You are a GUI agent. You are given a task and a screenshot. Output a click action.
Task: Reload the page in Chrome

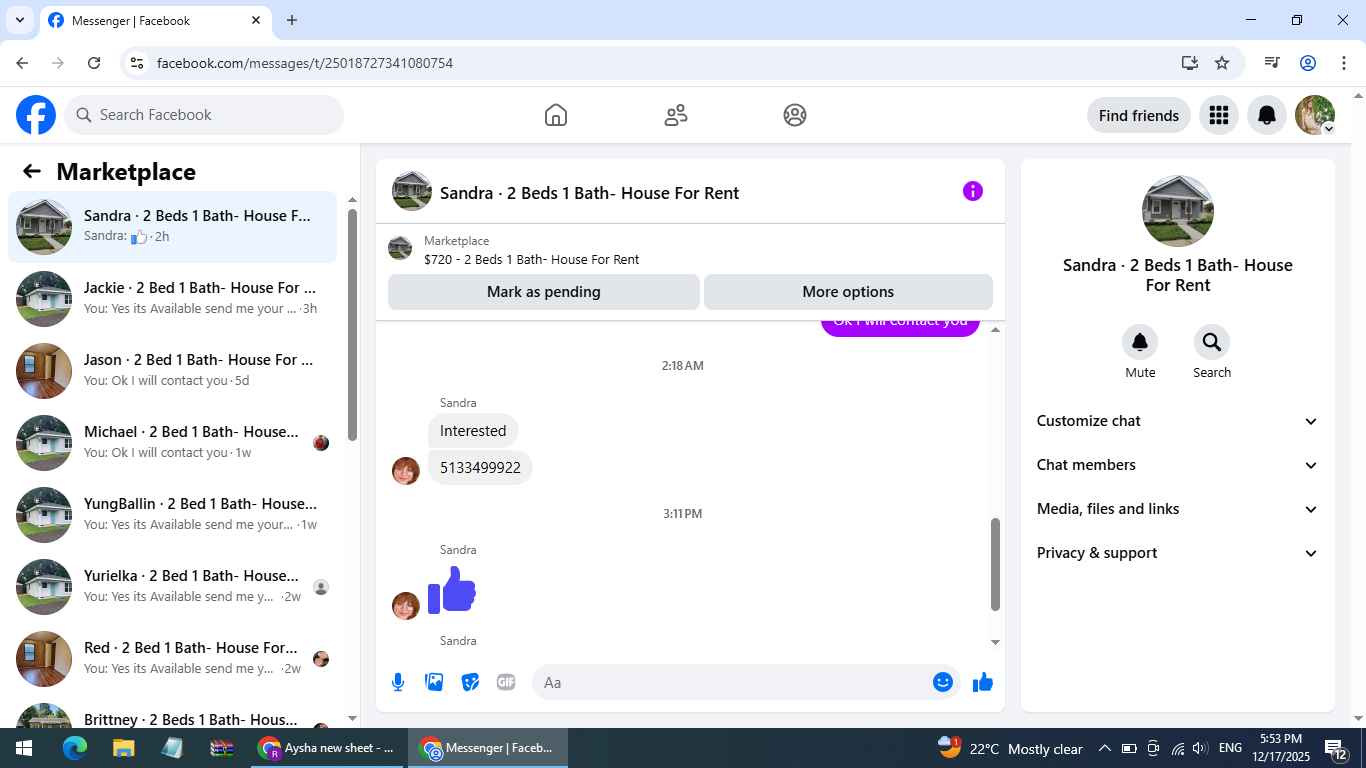94,63
